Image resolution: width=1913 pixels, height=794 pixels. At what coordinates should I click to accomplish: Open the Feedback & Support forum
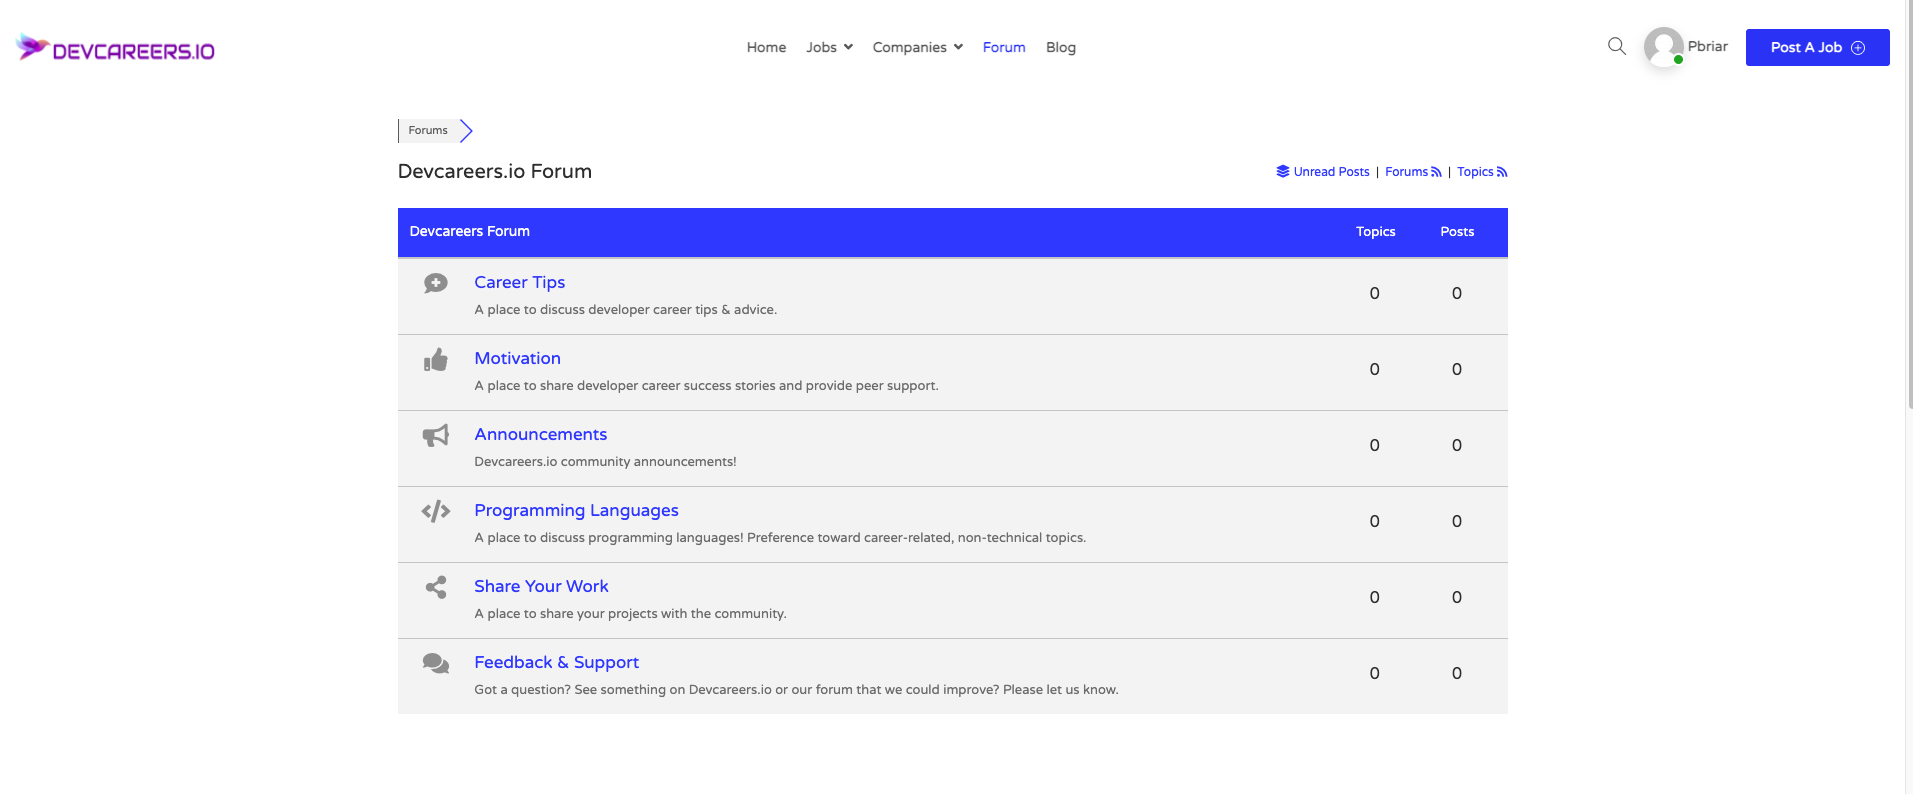pos(556,662)
